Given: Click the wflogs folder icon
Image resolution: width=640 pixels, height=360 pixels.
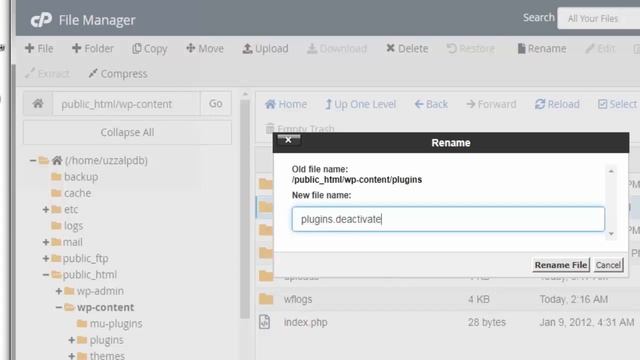Looking at the screenshot, I should (266, 299).
